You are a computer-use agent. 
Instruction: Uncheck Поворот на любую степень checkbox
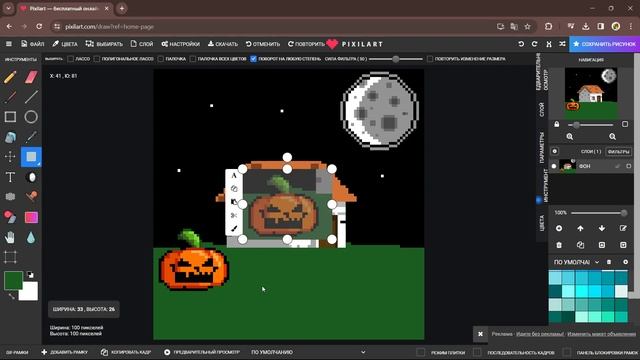253,59
